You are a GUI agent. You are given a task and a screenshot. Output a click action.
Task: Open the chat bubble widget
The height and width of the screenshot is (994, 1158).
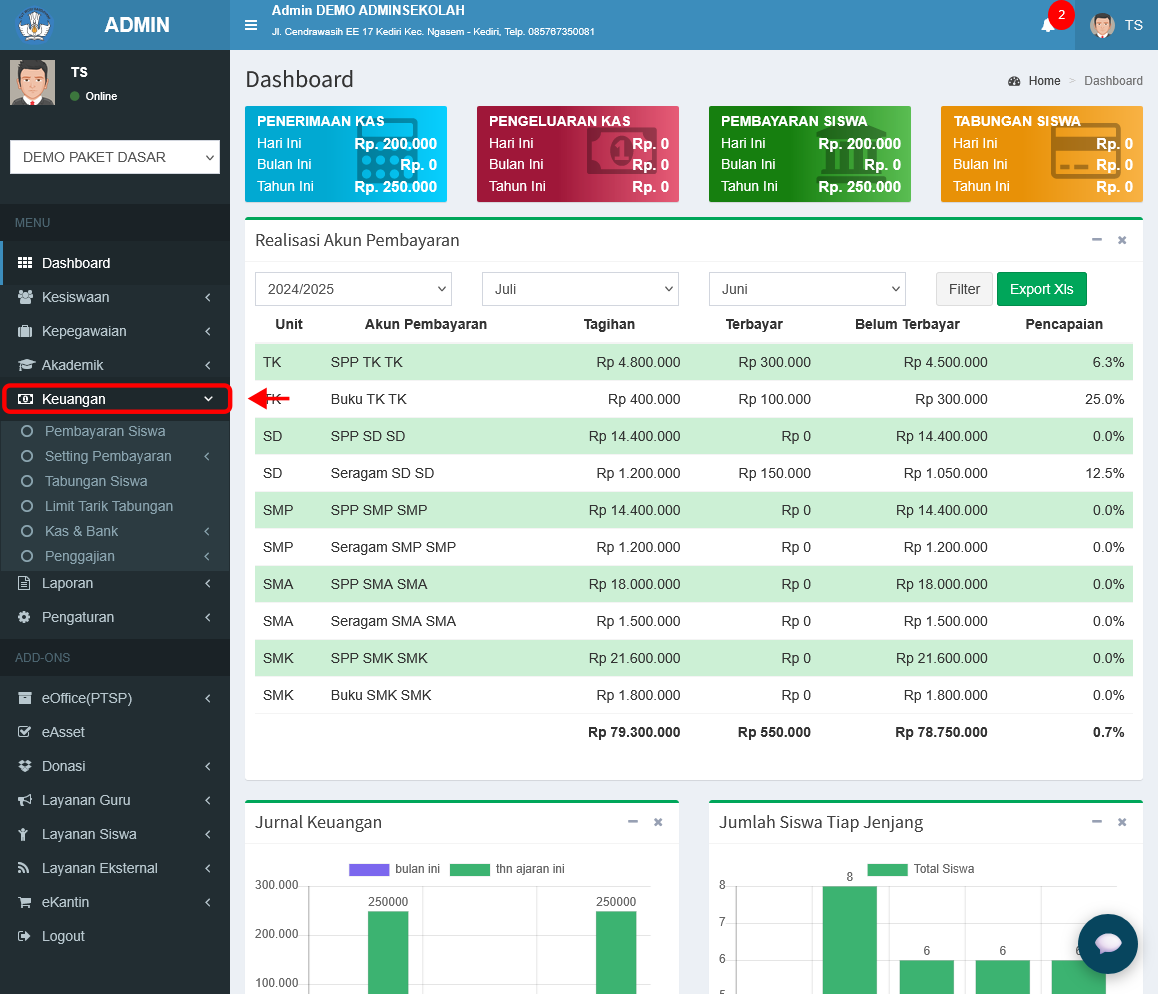point(1107,944)
